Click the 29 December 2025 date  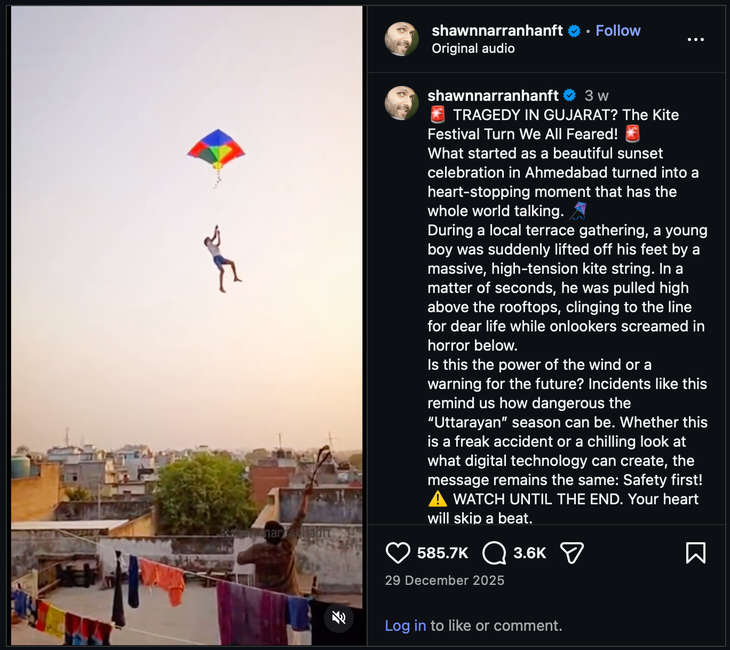click(445, 580)
